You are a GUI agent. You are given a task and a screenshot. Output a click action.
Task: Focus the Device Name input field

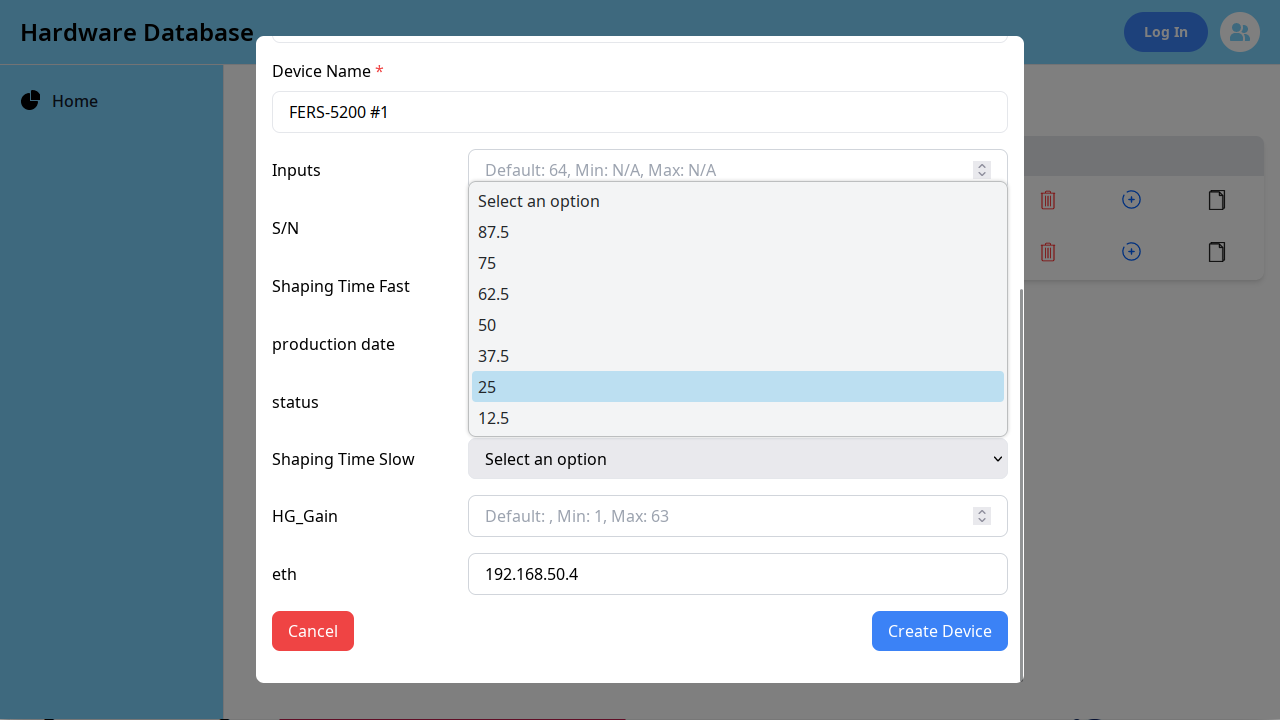tap(640, 112)
